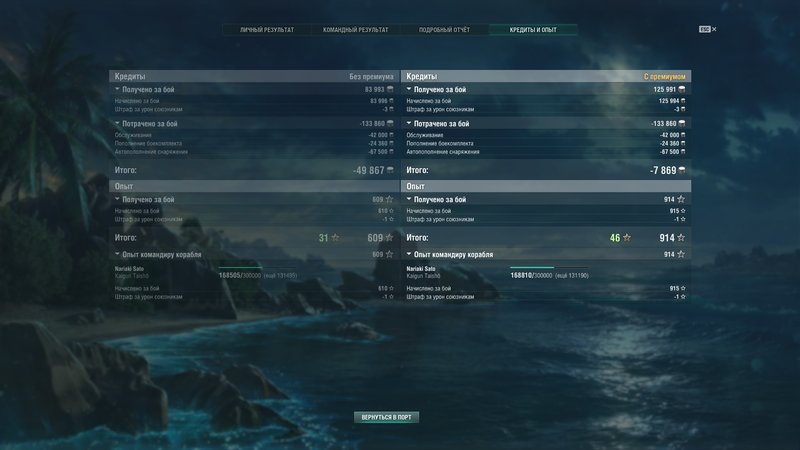This screenshot has width=800, height=450.
Task: Click credits icon beside 125 991 earned
Action: pos(682,89)
